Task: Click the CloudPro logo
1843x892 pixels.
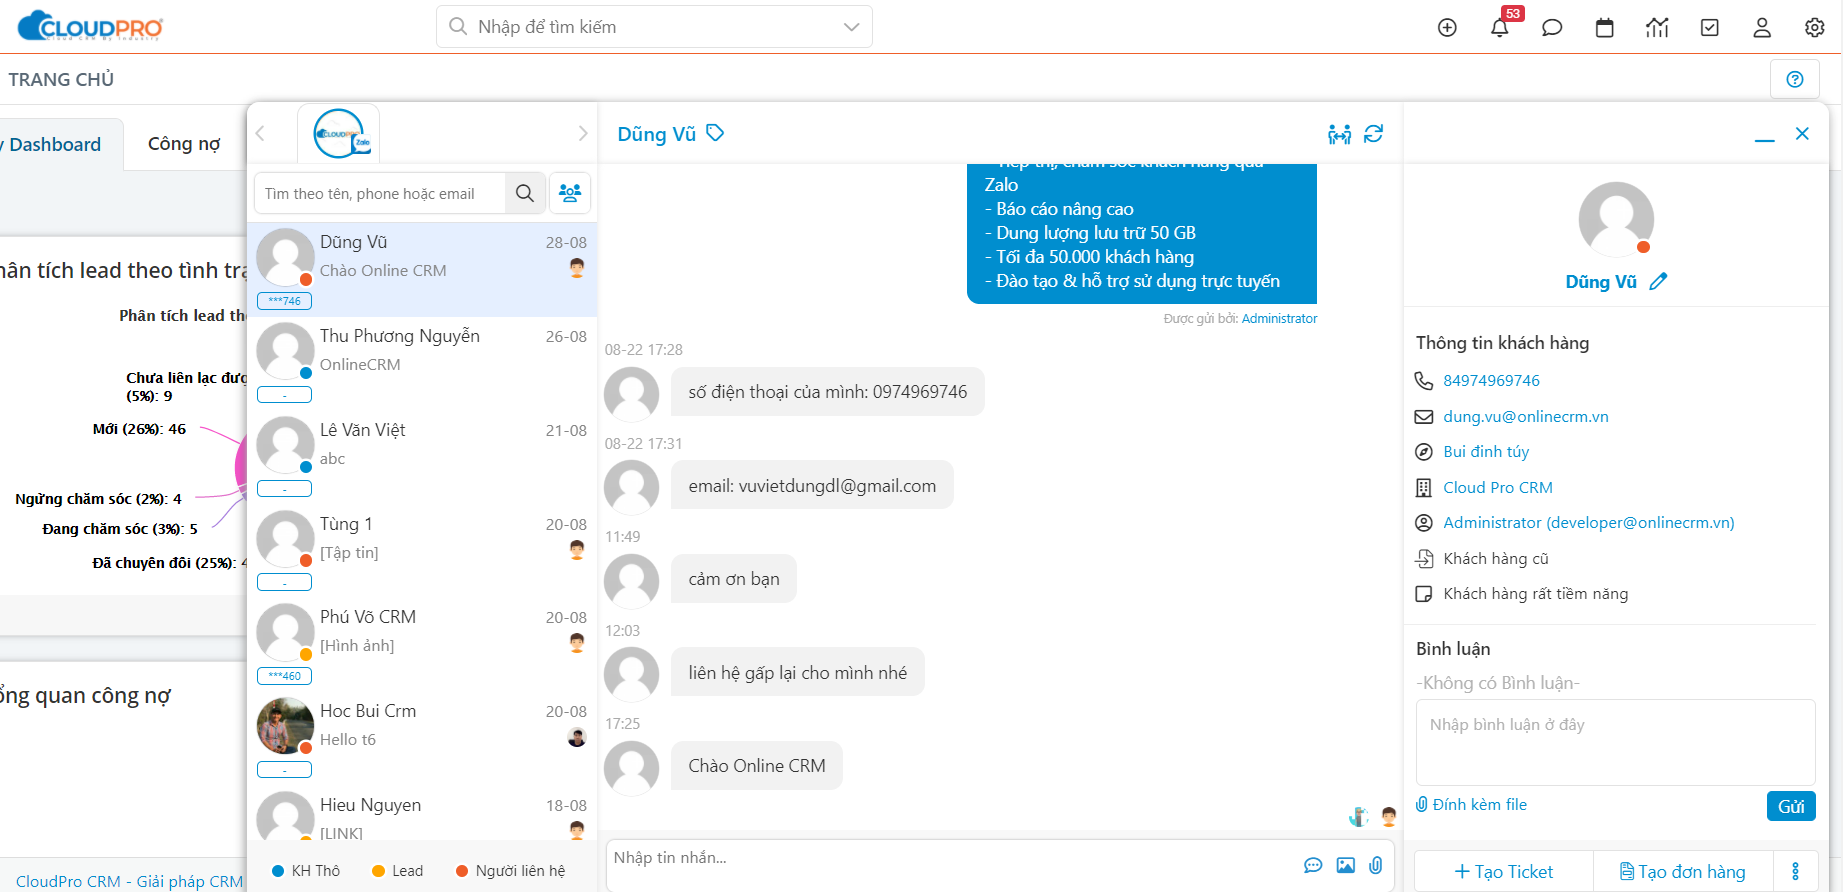Action: point(90,26)
